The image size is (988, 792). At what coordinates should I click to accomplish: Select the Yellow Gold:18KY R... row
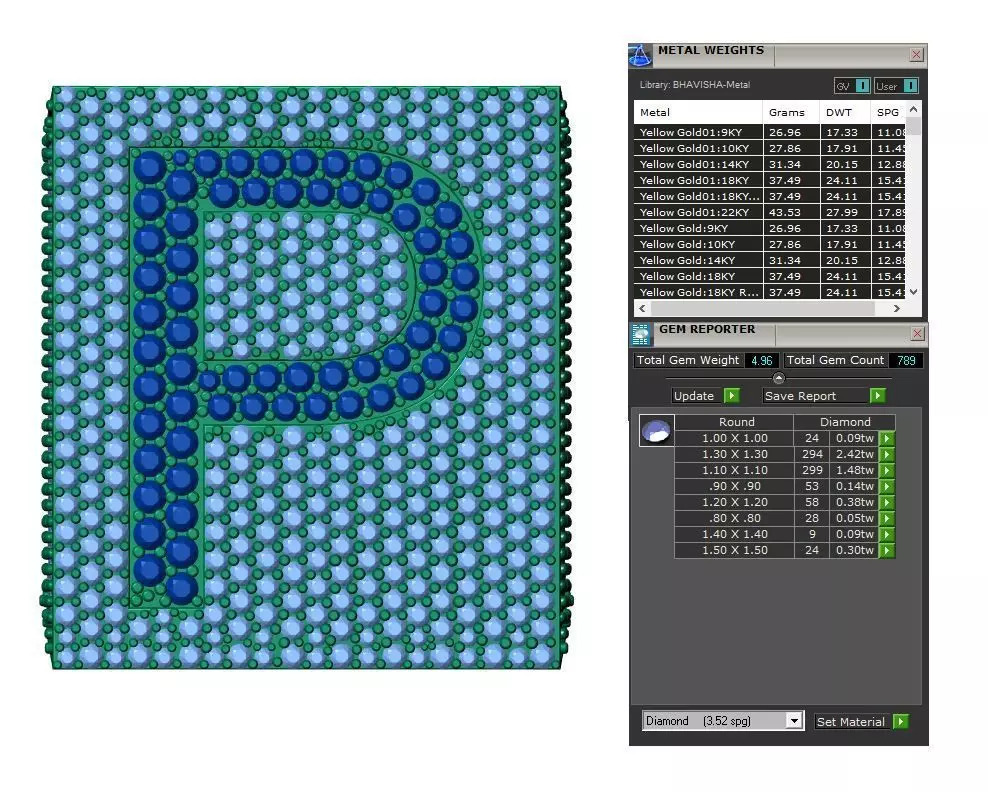pyautogui.click(x=771, y=292)
